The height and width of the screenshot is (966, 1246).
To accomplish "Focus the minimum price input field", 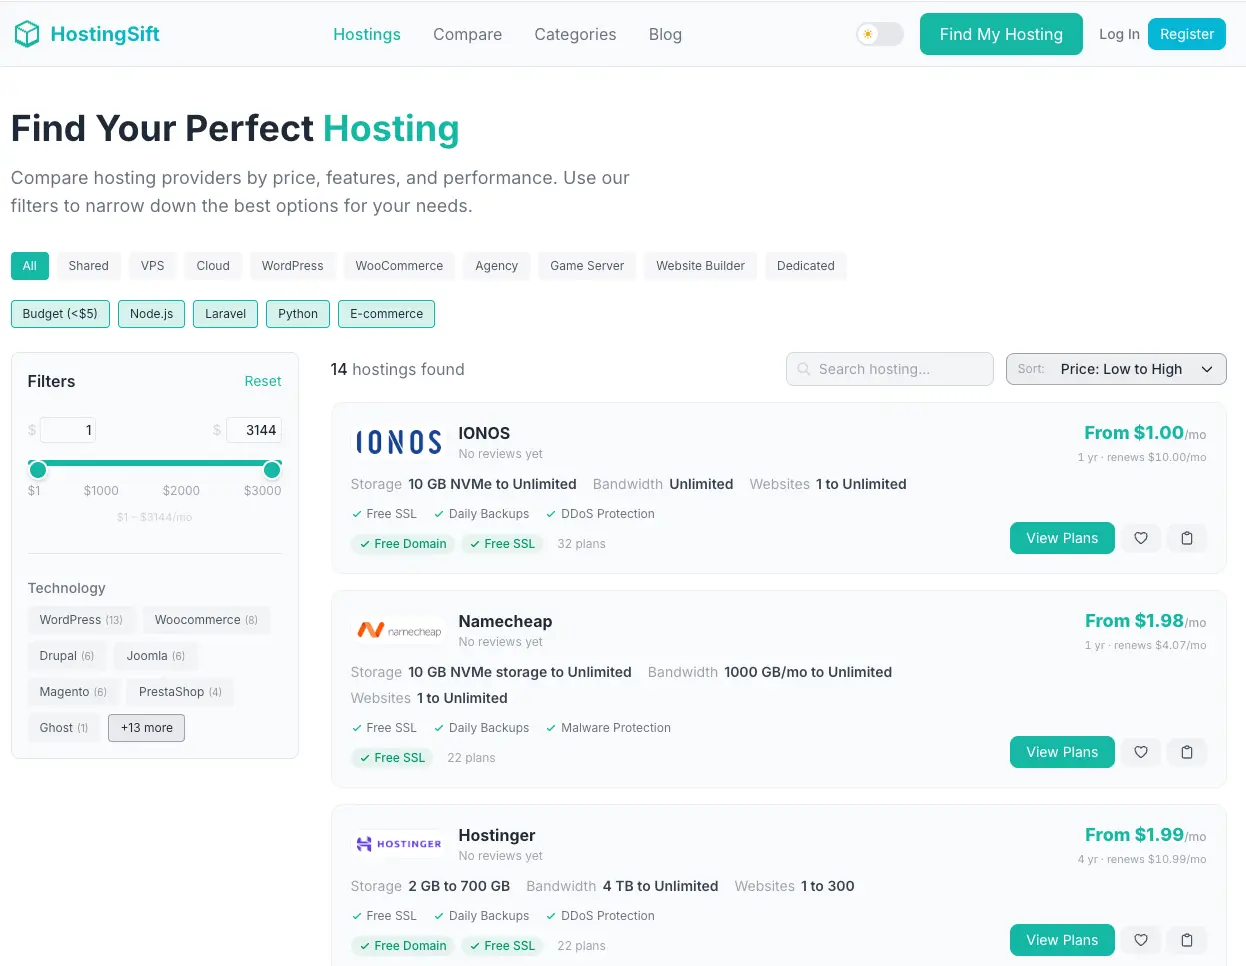I will 68,430.
